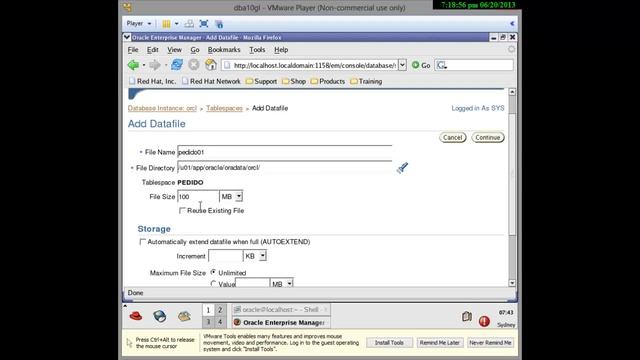The image size is (640, 360).
Task: Open the Player menu dropdown in VMware
Action: click(x=139, y=24)
